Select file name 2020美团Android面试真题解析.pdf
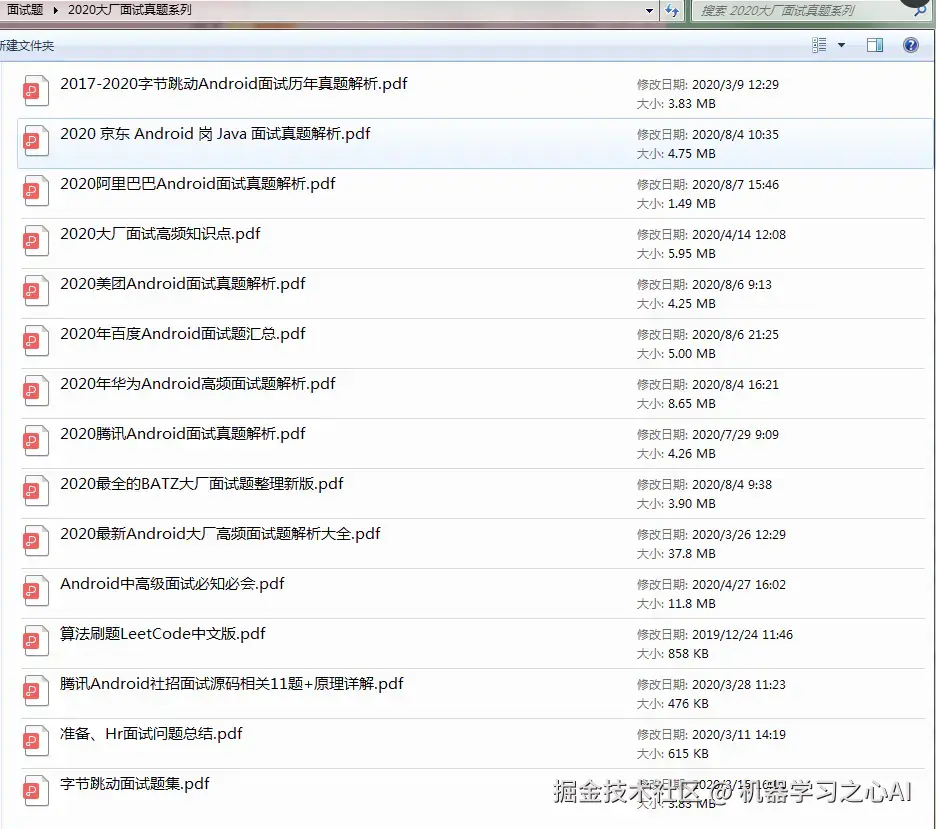This screenshot has height=829, width=936. tap(183, 283)
